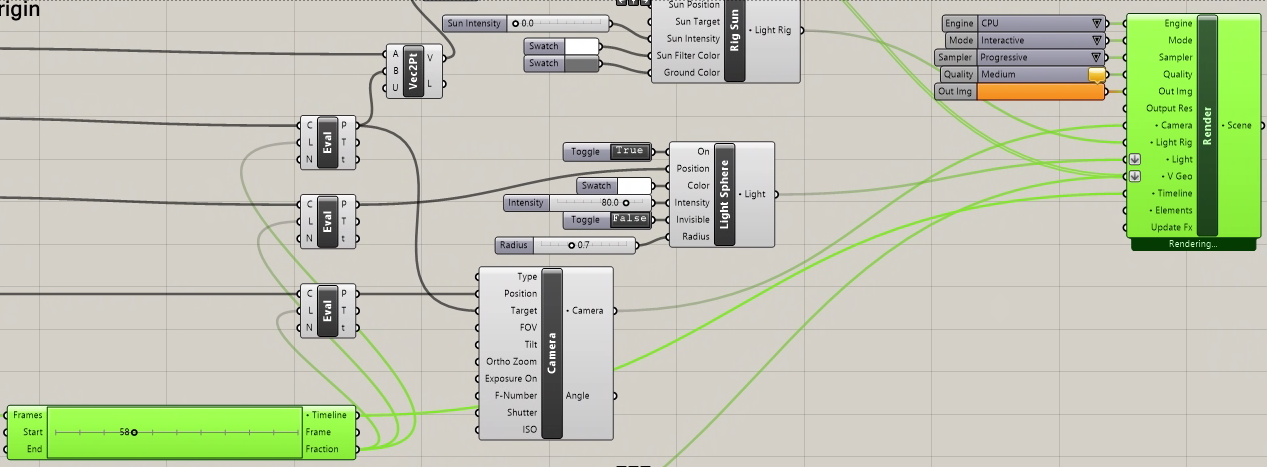Adjust the Sun Intensity 0.0 slider handle

(516, 23)
